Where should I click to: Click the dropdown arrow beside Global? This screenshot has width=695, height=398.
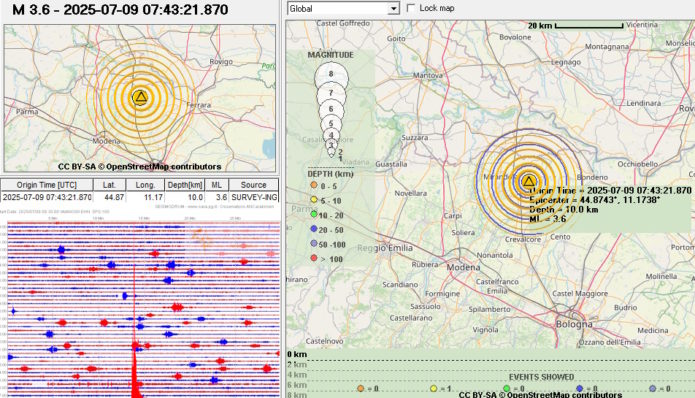(x=393, y=8)
